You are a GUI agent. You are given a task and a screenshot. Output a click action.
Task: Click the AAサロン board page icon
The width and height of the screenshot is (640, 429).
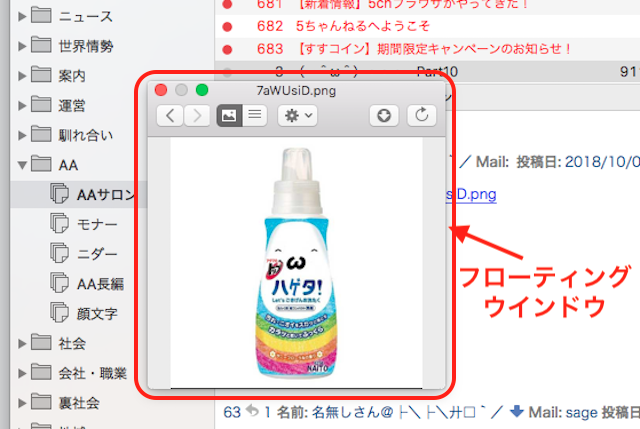point(60,193)
